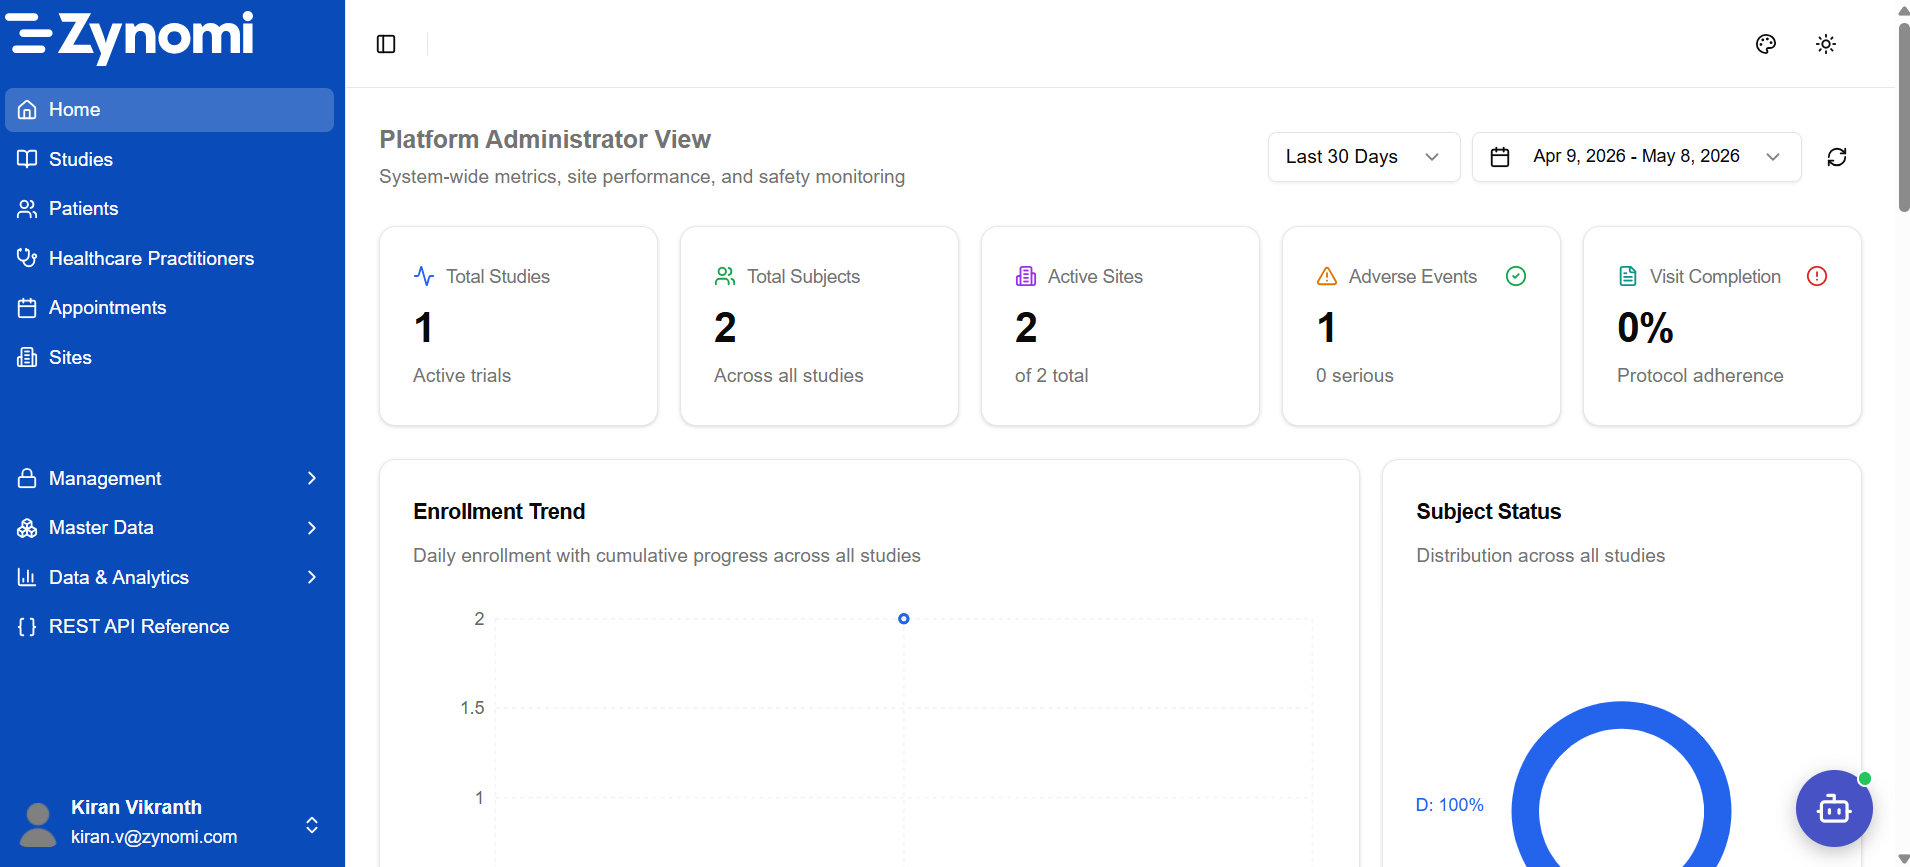Click the 'of 2 total' text
The width and height of the screenshot is (1910, 867).
tap(1051, 376)
